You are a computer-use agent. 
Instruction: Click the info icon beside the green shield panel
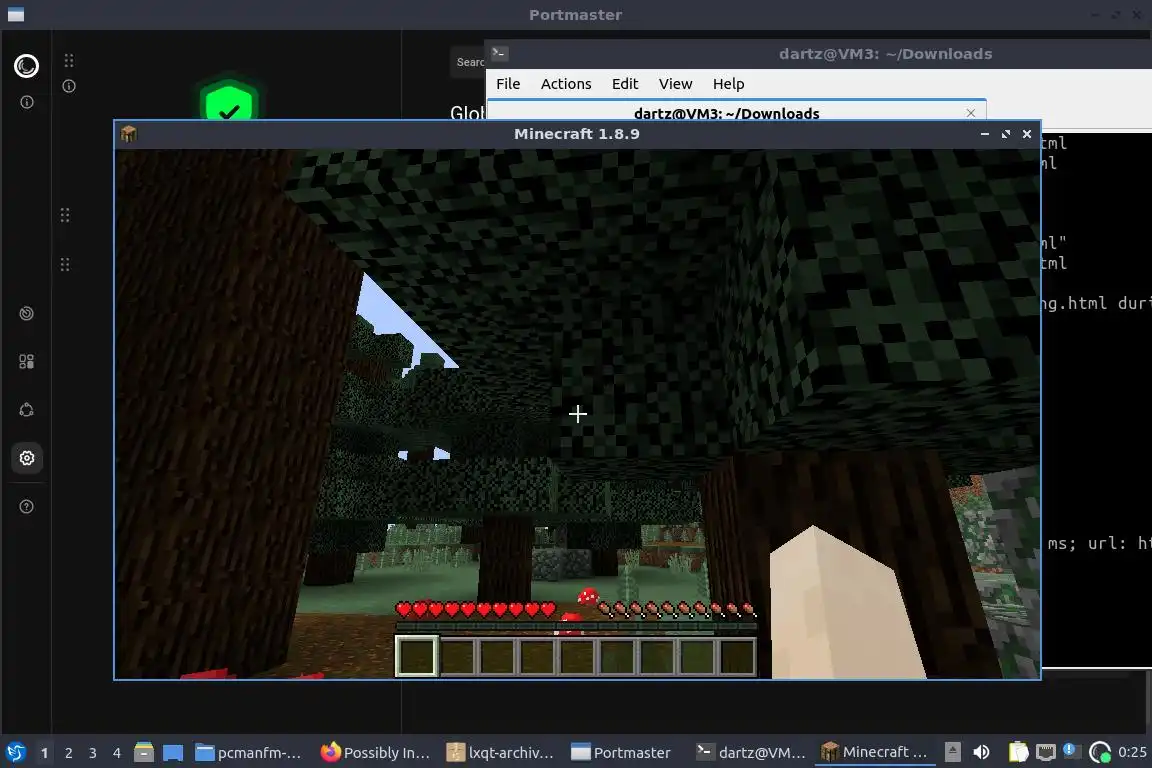click(69, 86)
